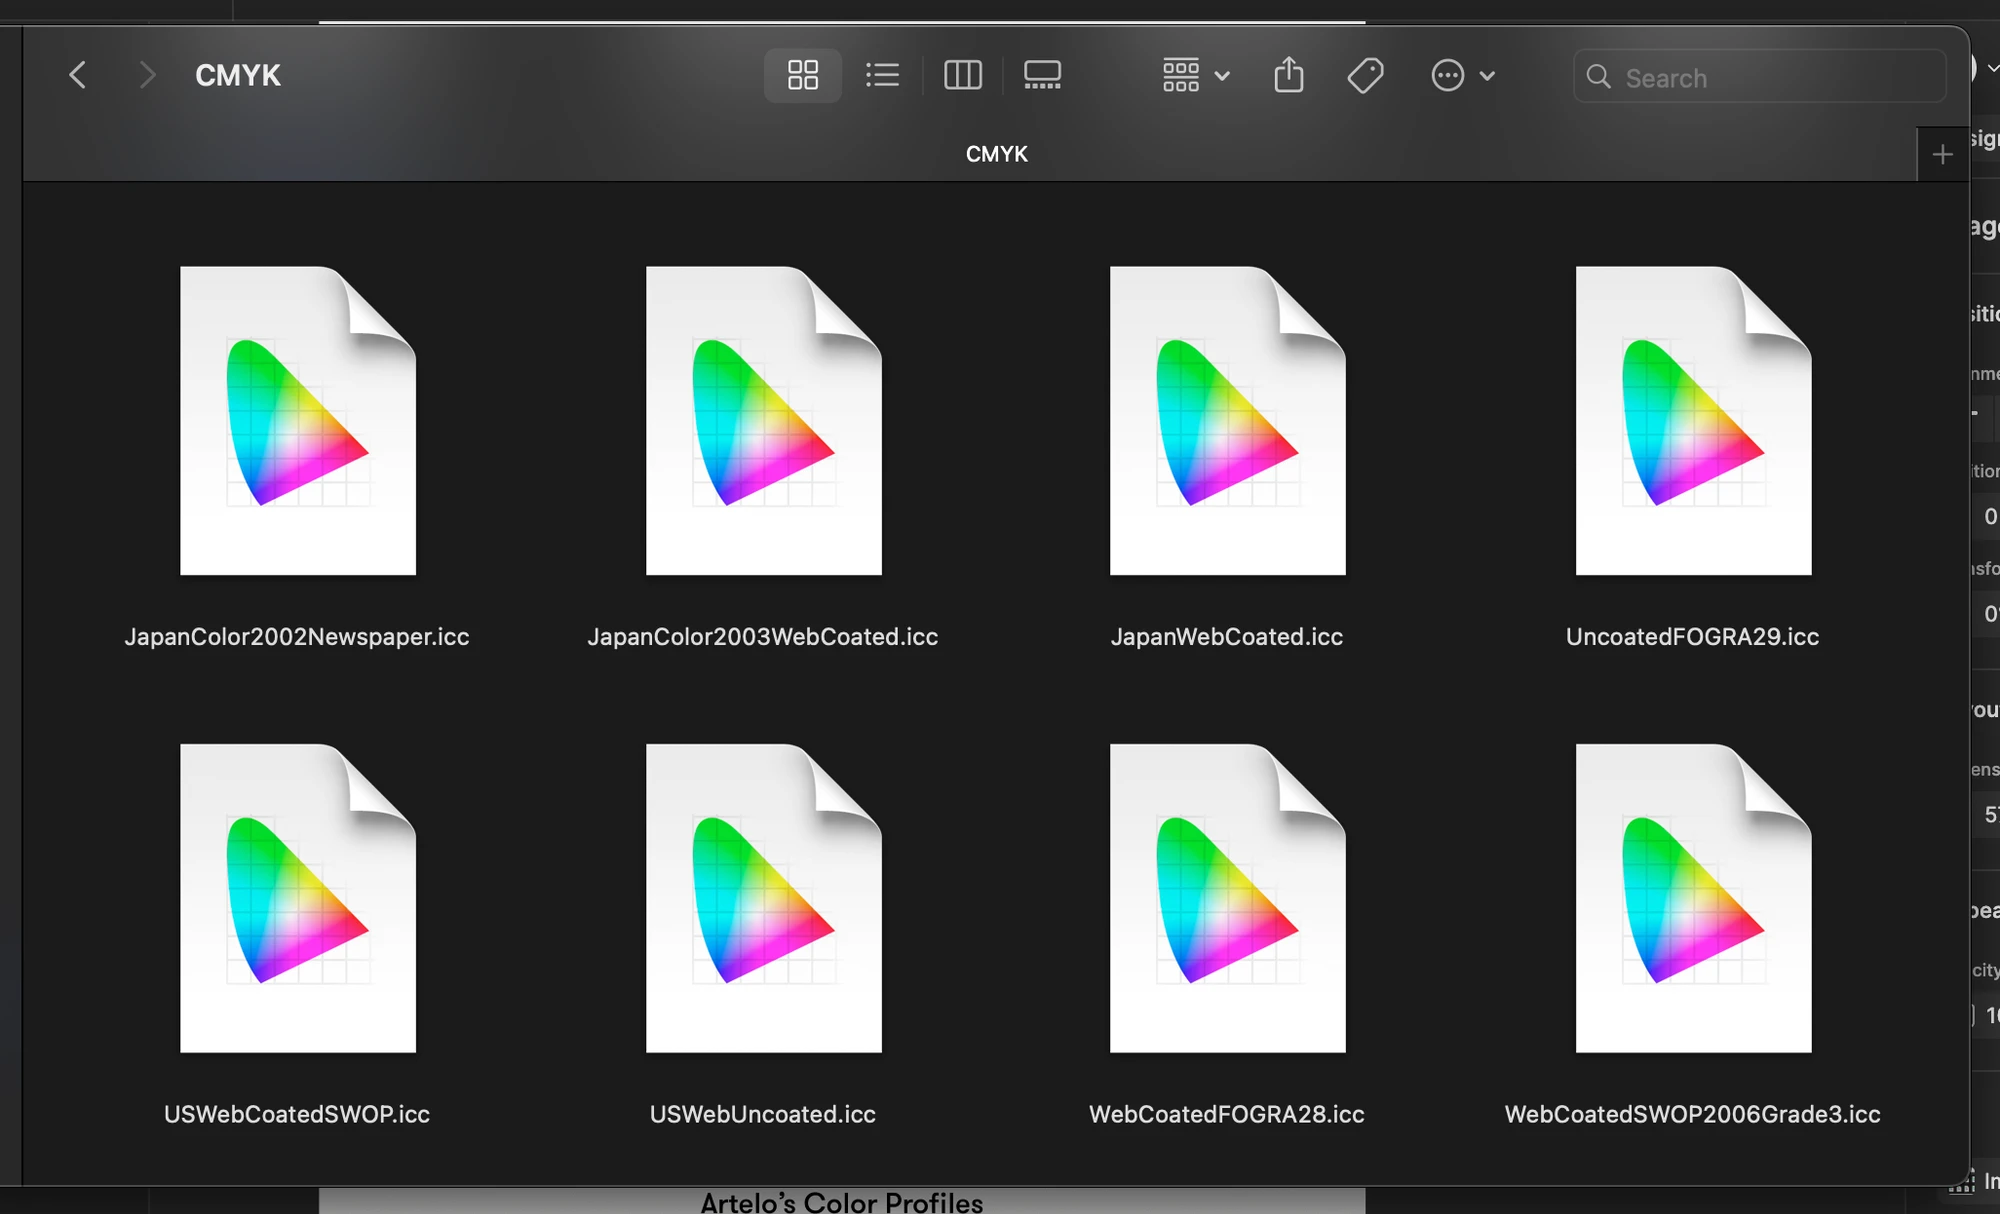Select the CMYK tab
Viewport: 2000px width, 1214px height.
996,154
